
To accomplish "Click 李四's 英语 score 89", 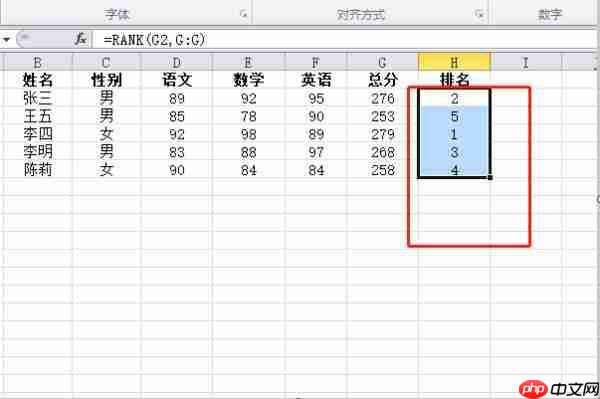I will coord(316,134).
